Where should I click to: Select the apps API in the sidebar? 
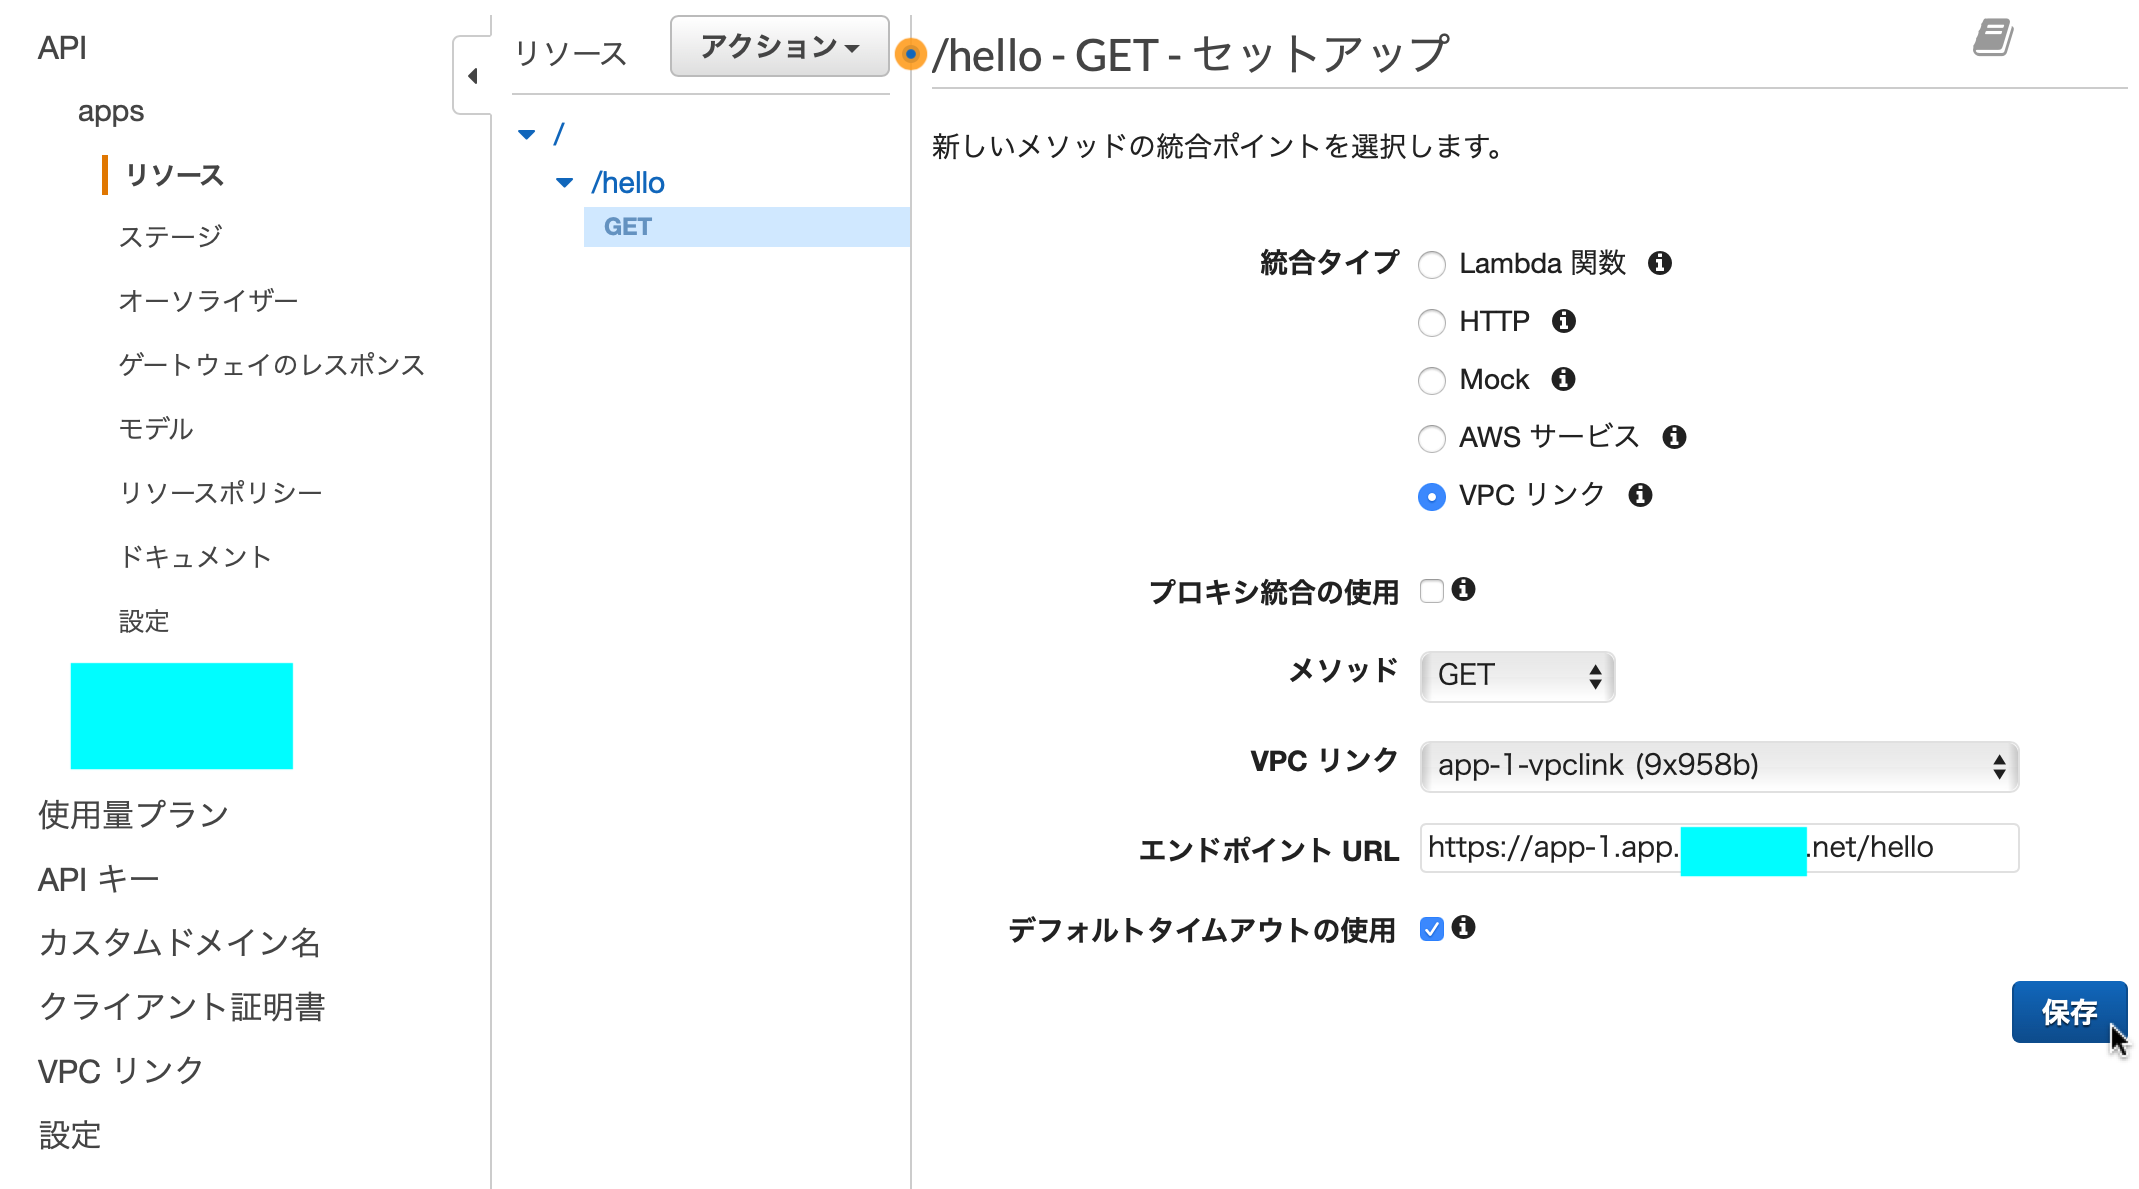pyautogui.click(x=110, y=111)
